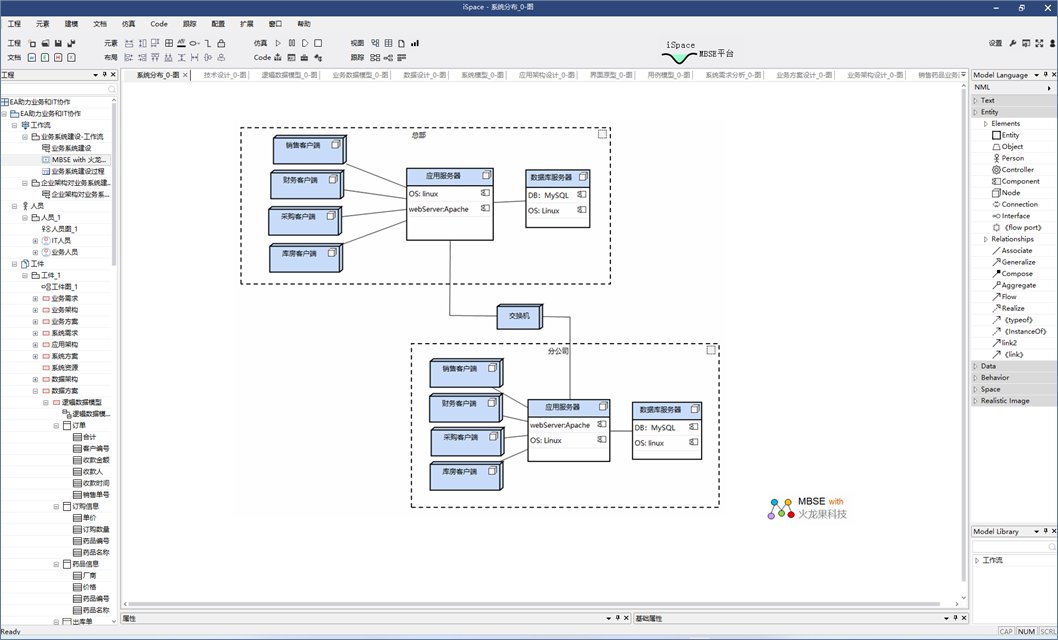Screen dimensions: 1058x640
Task: Choose the Generalize relationship tool
Action: (1018, 262)
